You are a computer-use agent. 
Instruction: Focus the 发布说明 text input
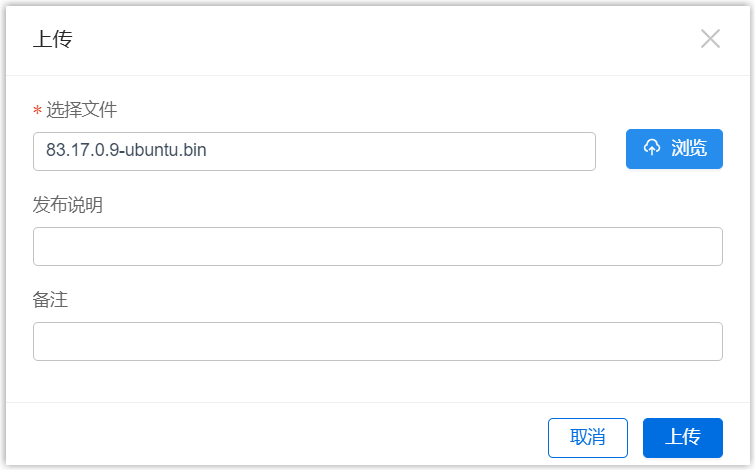tap(377, 246)
